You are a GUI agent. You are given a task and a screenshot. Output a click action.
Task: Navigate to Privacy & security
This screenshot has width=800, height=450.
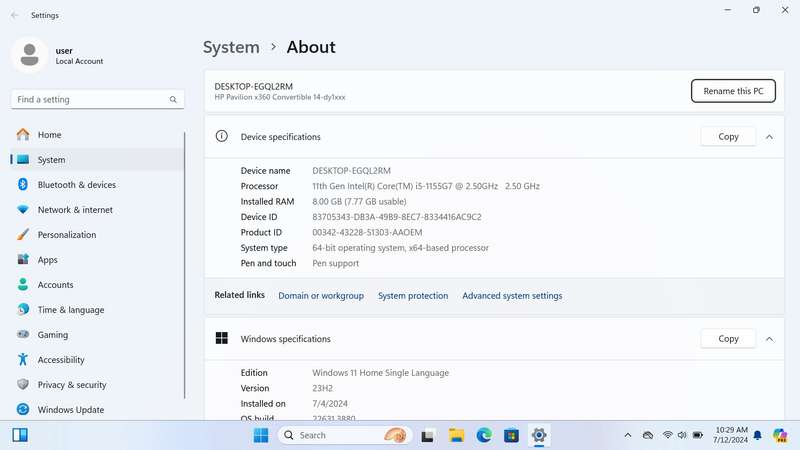pyautogui.click(x=97, y=385)
